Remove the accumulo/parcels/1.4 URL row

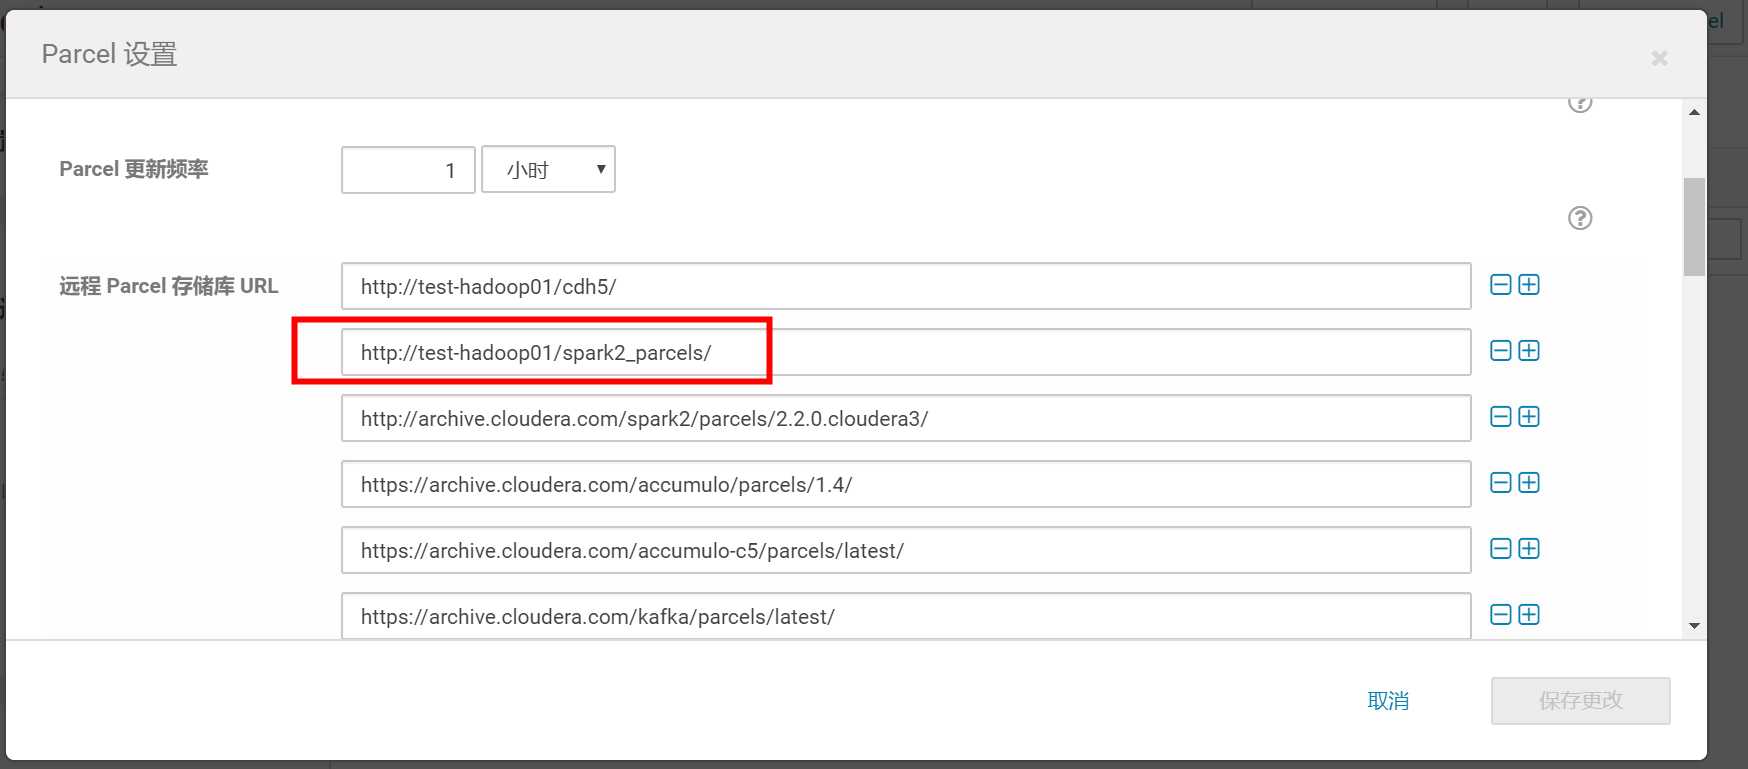(x=1500, y=483)
